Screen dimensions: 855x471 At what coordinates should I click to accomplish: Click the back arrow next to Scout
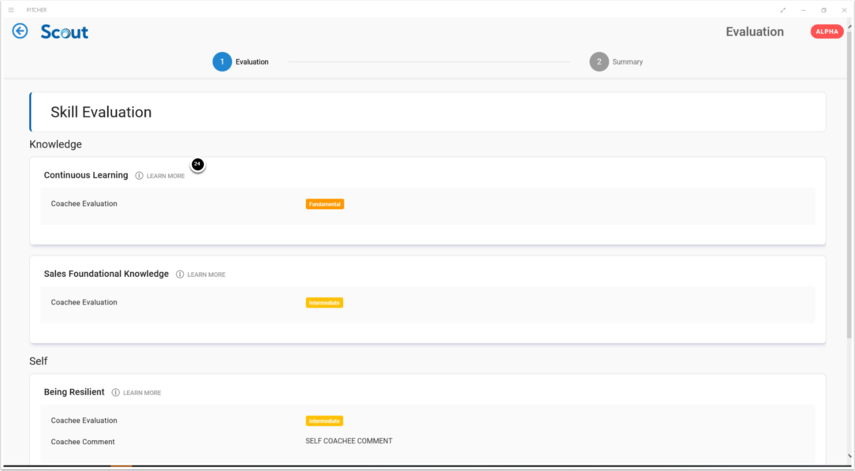(x=20, y=32)
